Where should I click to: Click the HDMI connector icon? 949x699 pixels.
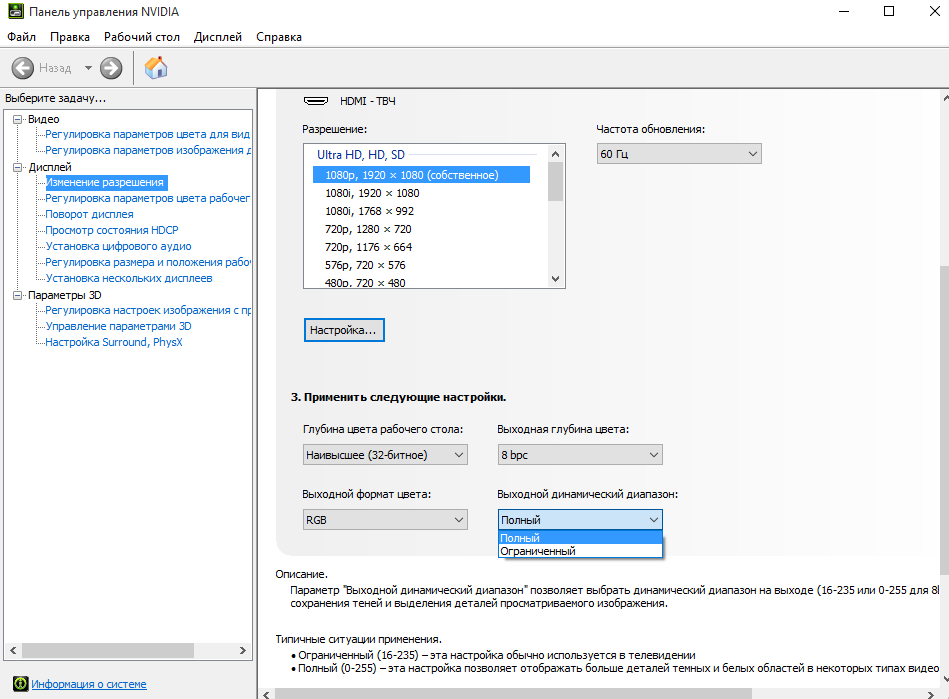coord(316,101)
